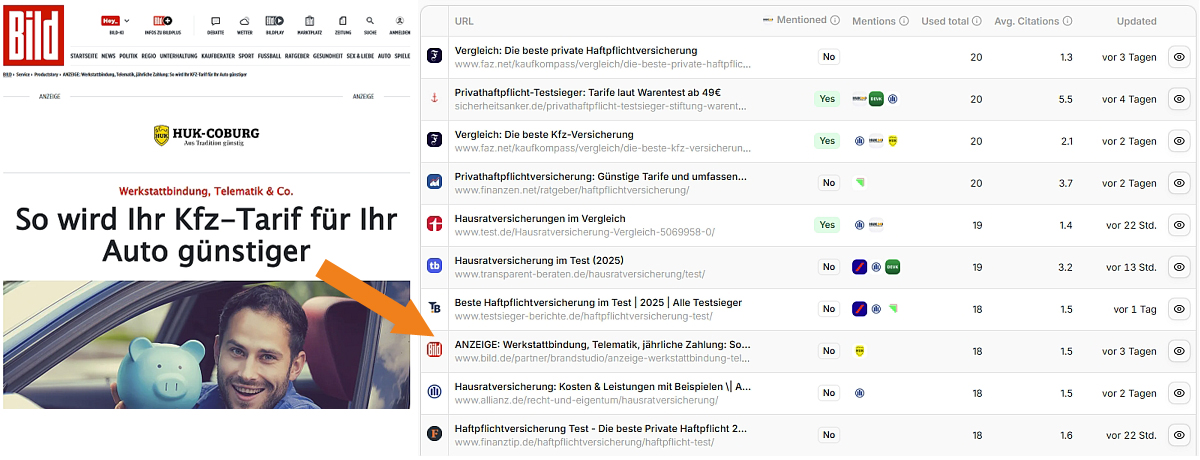This screenshot has width=1200, height=460.
Task: Open the Fussball navigation item
Action: pos(270,57)
